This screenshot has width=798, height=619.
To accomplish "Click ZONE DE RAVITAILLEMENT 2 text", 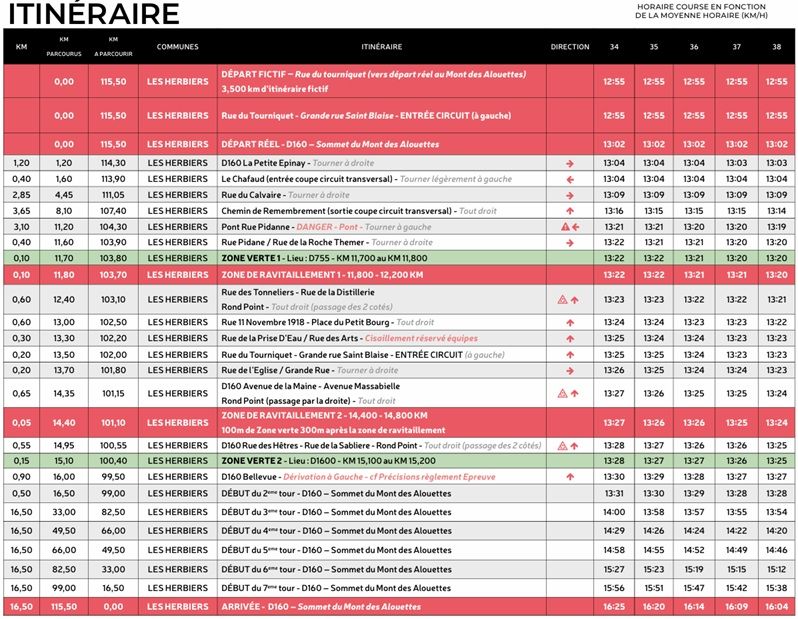I will tap(324, 415).
